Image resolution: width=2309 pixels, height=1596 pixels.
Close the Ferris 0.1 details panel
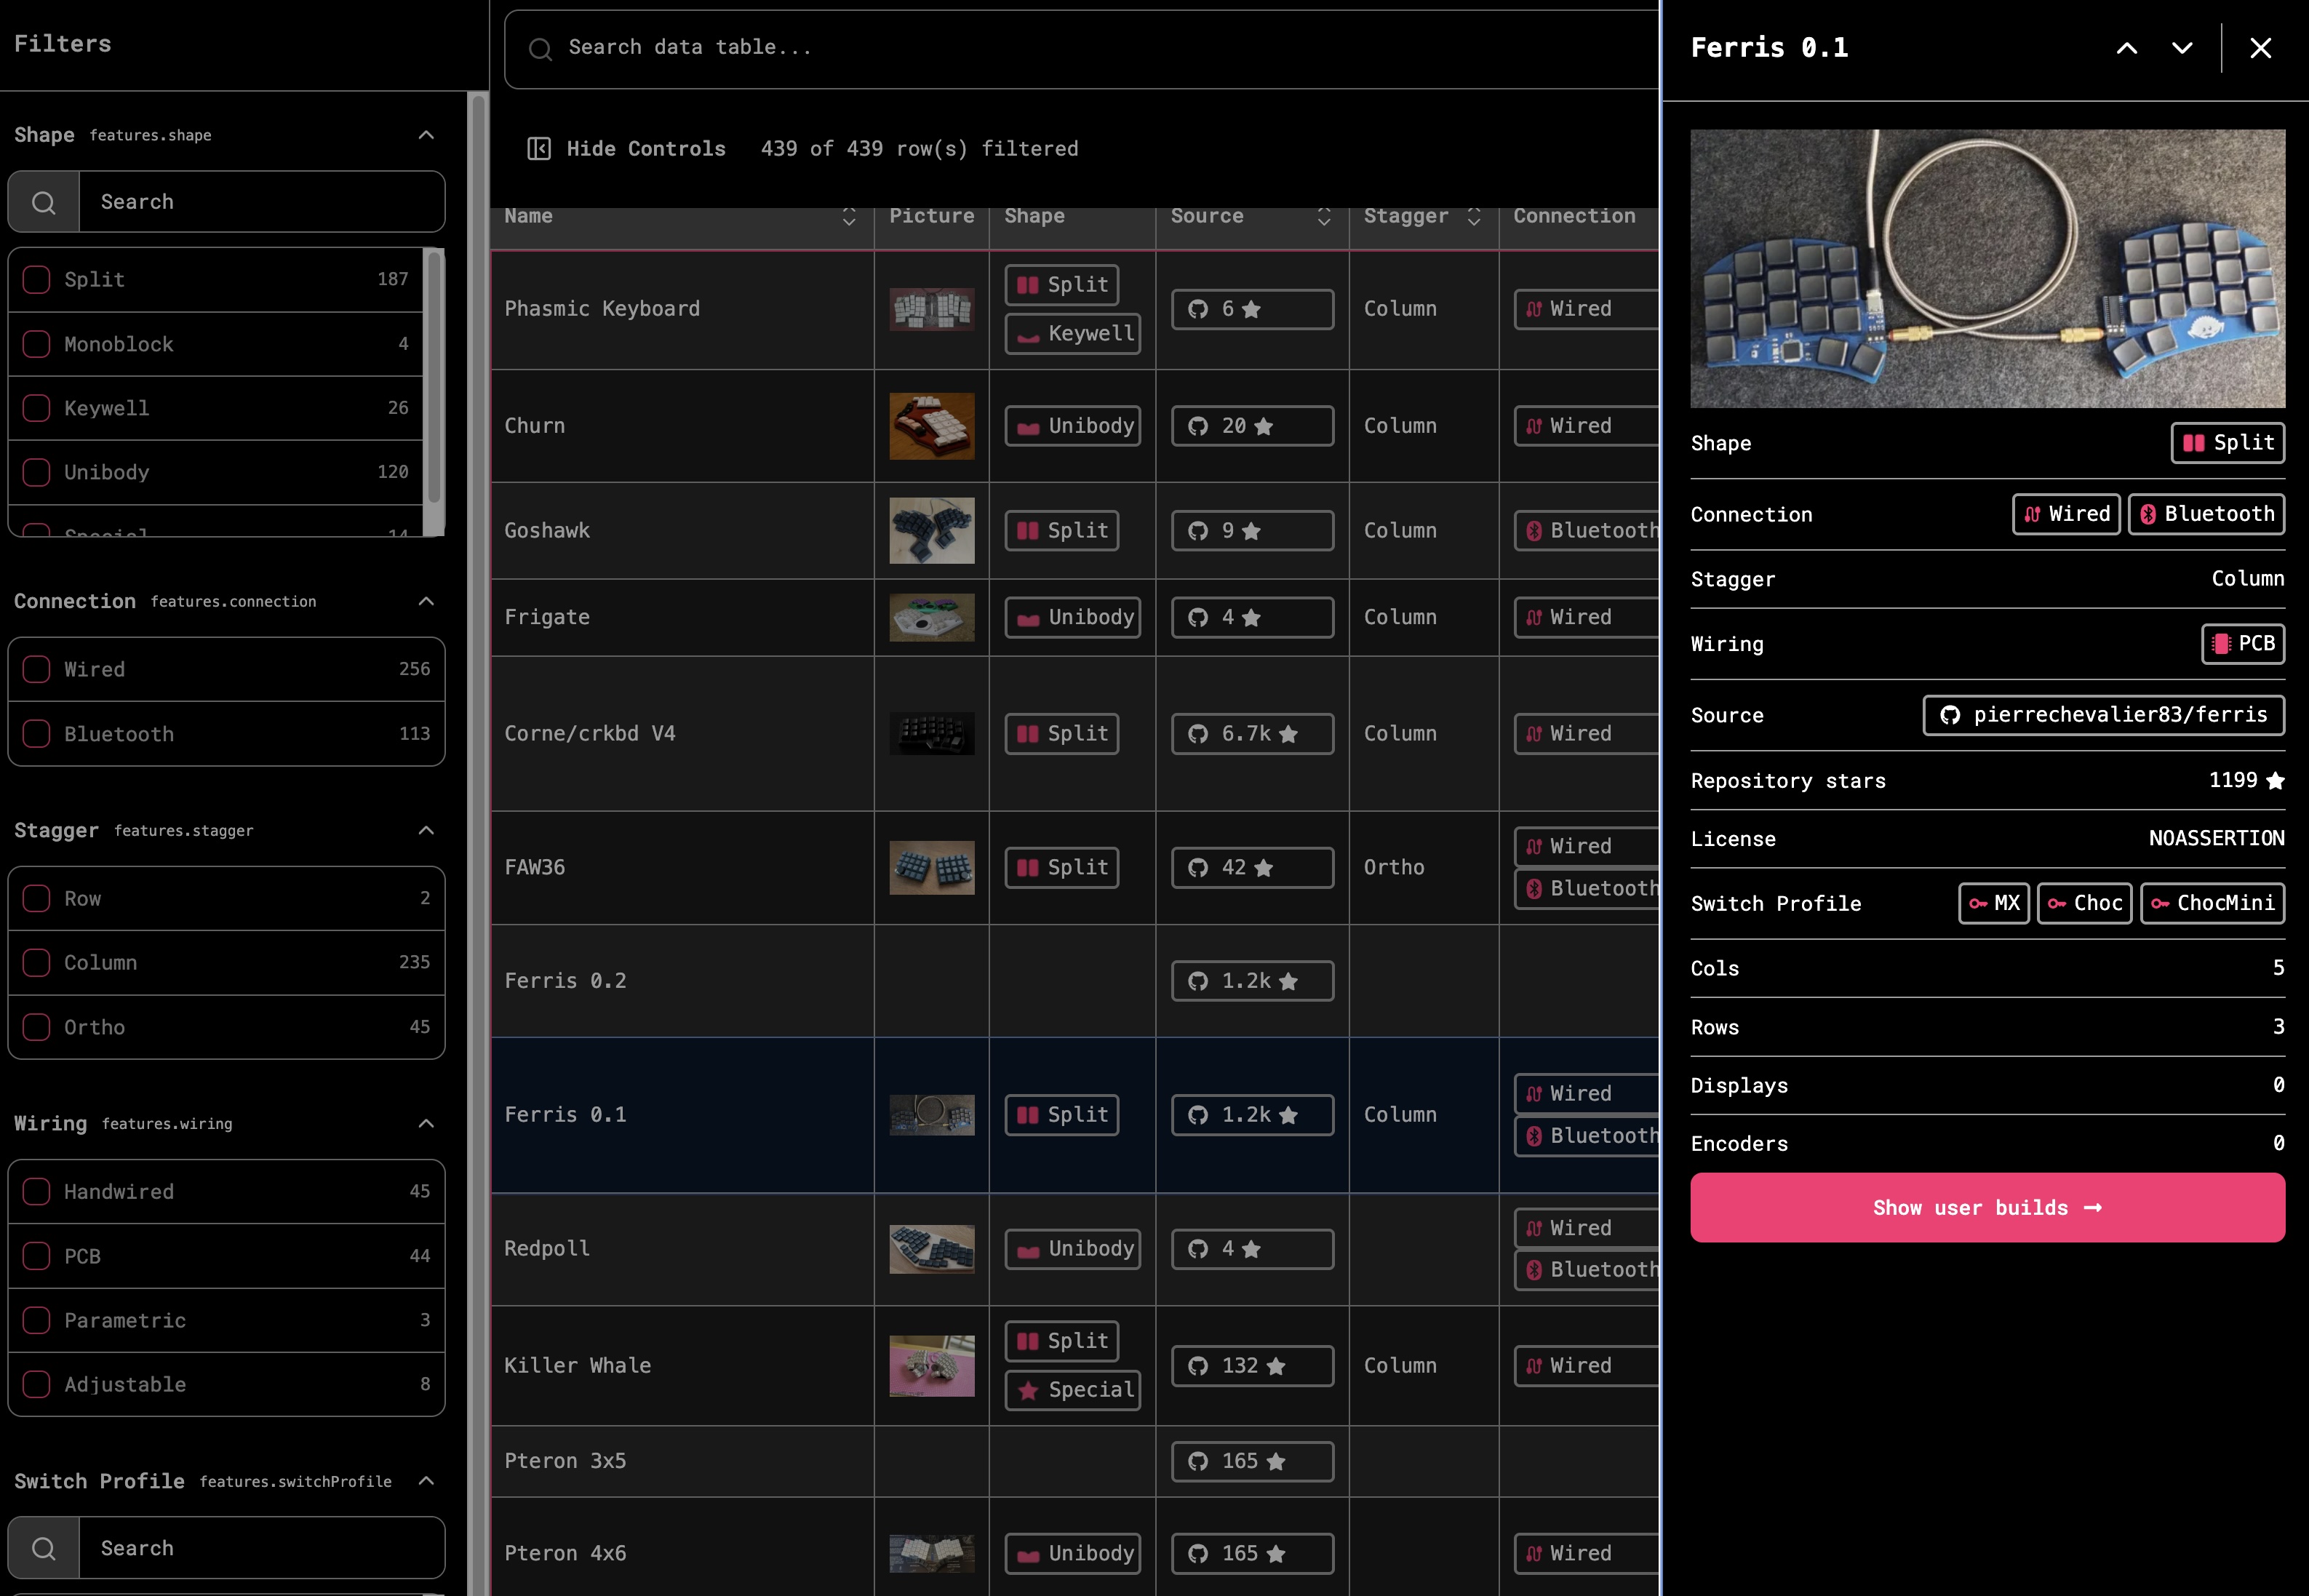point(2260,48)
